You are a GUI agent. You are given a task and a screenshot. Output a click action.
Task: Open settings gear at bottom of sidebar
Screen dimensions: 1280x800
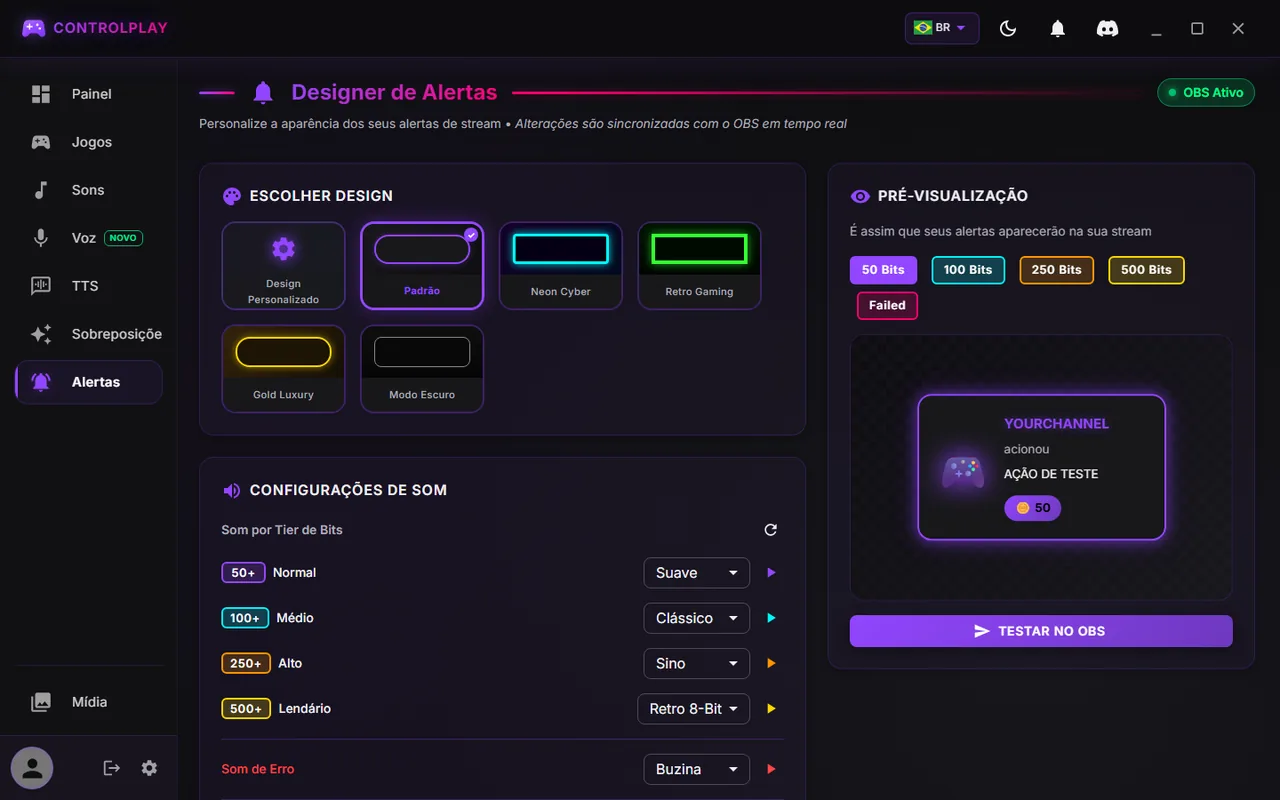coord(149,768)
